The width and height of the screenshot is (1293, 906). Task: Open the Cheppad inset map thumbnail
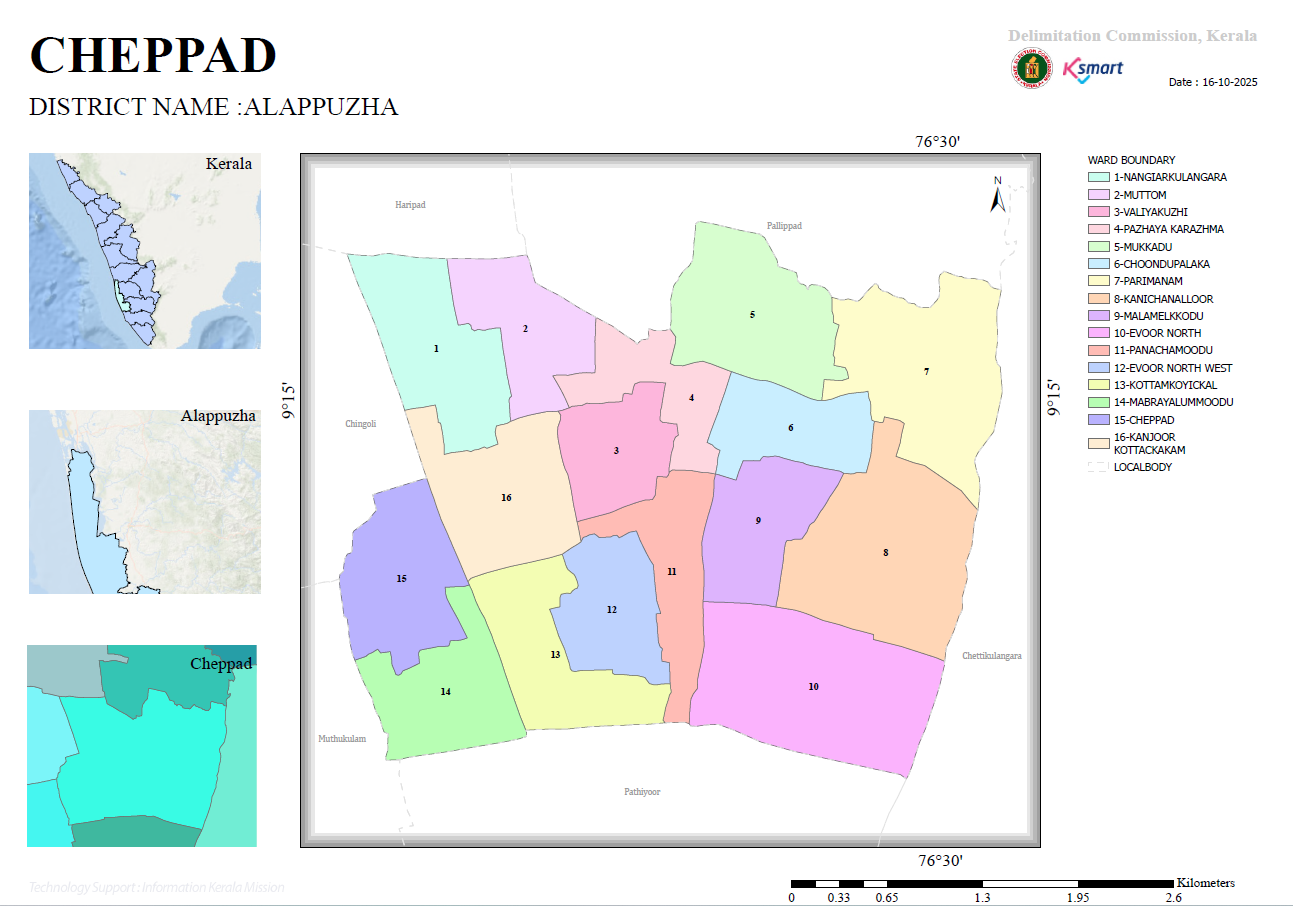tap(142, 746)
